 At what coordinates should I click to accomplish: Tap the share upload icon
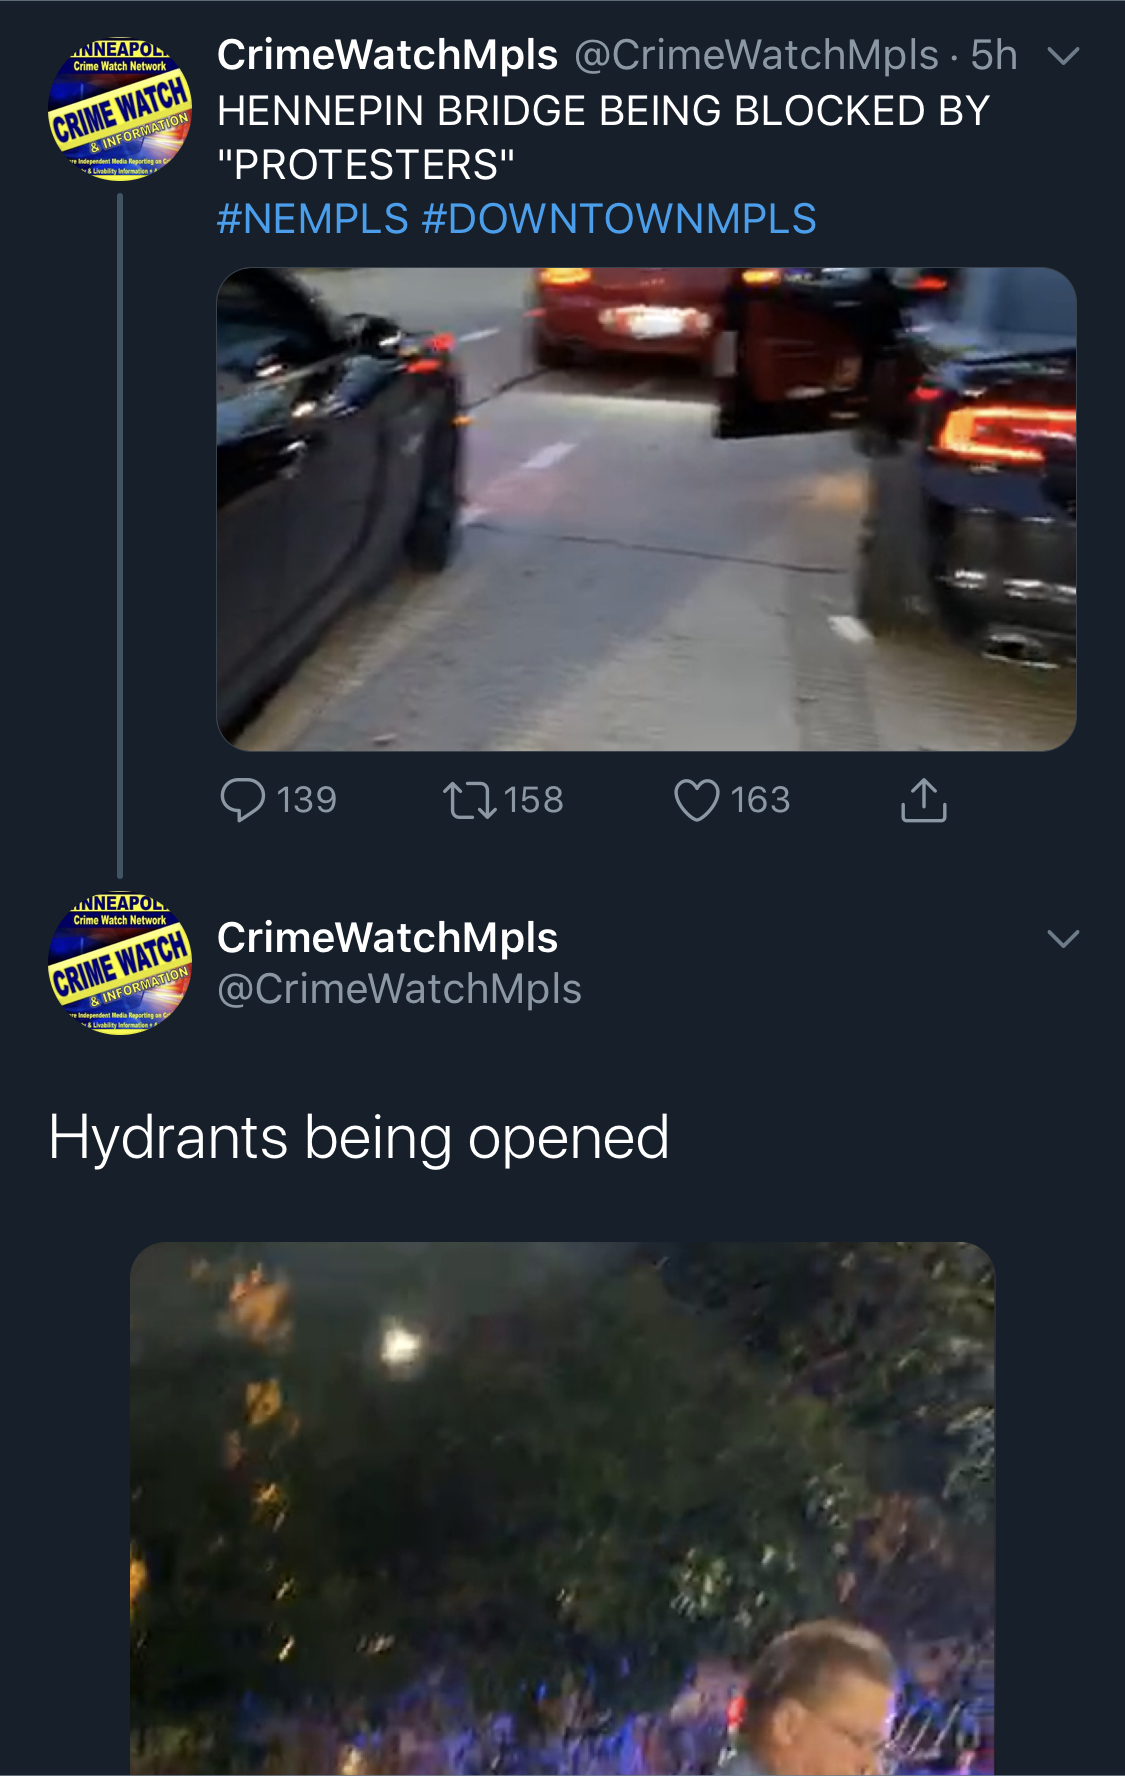point(923,800)
